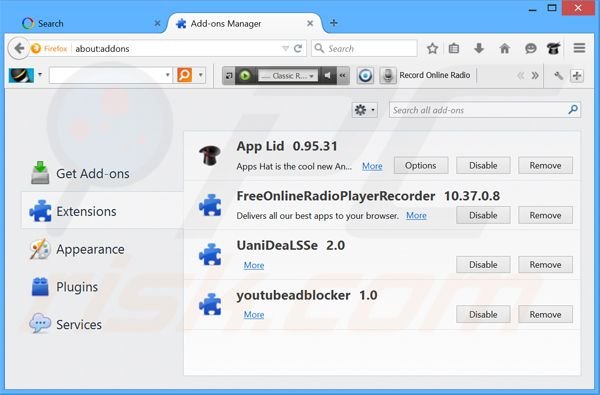Image resolution: width=600 pixels, height=395 pixels.
Task: Show previous toolbar items left chevrons
Action: pos(520,75)
